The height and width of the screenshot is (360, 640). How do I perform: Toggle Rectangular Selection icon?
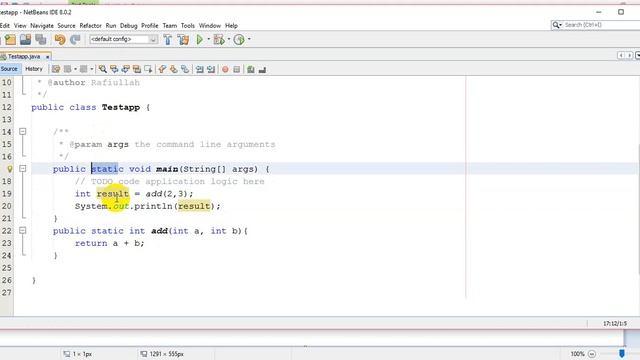(148, 69)
